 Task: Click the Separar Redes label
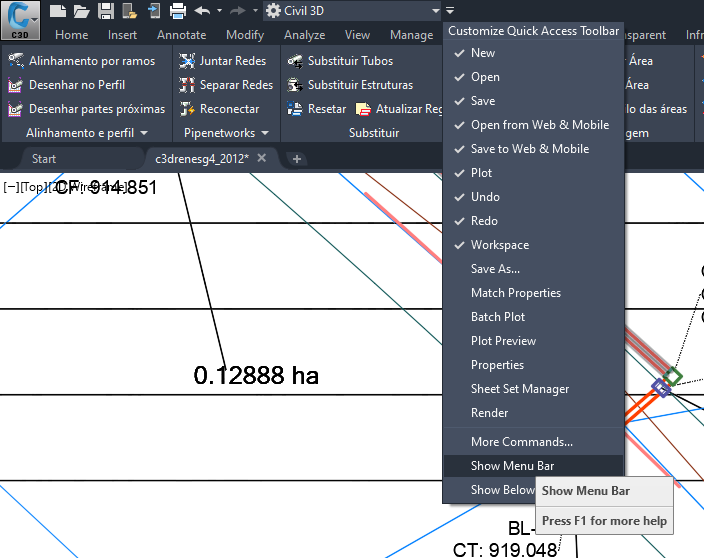pyautogui.click(x=236, y=85)
